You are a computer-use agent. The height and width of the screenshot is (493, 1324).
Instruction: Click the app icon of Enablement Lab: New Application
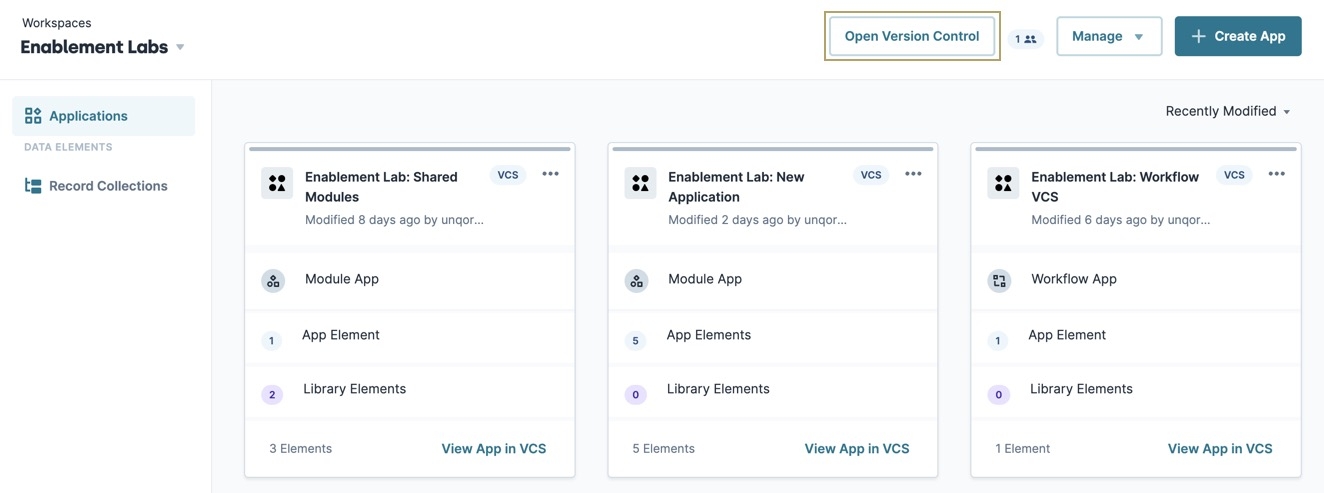640,183
